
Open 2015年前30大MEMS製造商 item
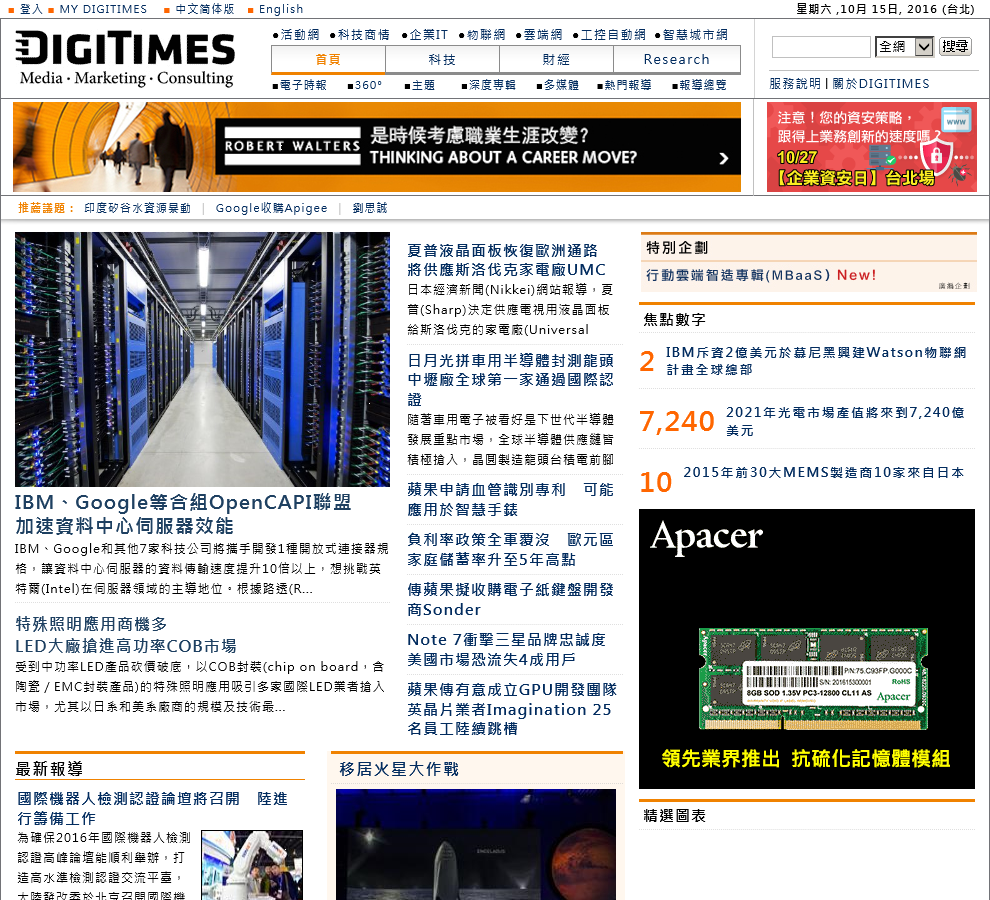click(824, 472)
